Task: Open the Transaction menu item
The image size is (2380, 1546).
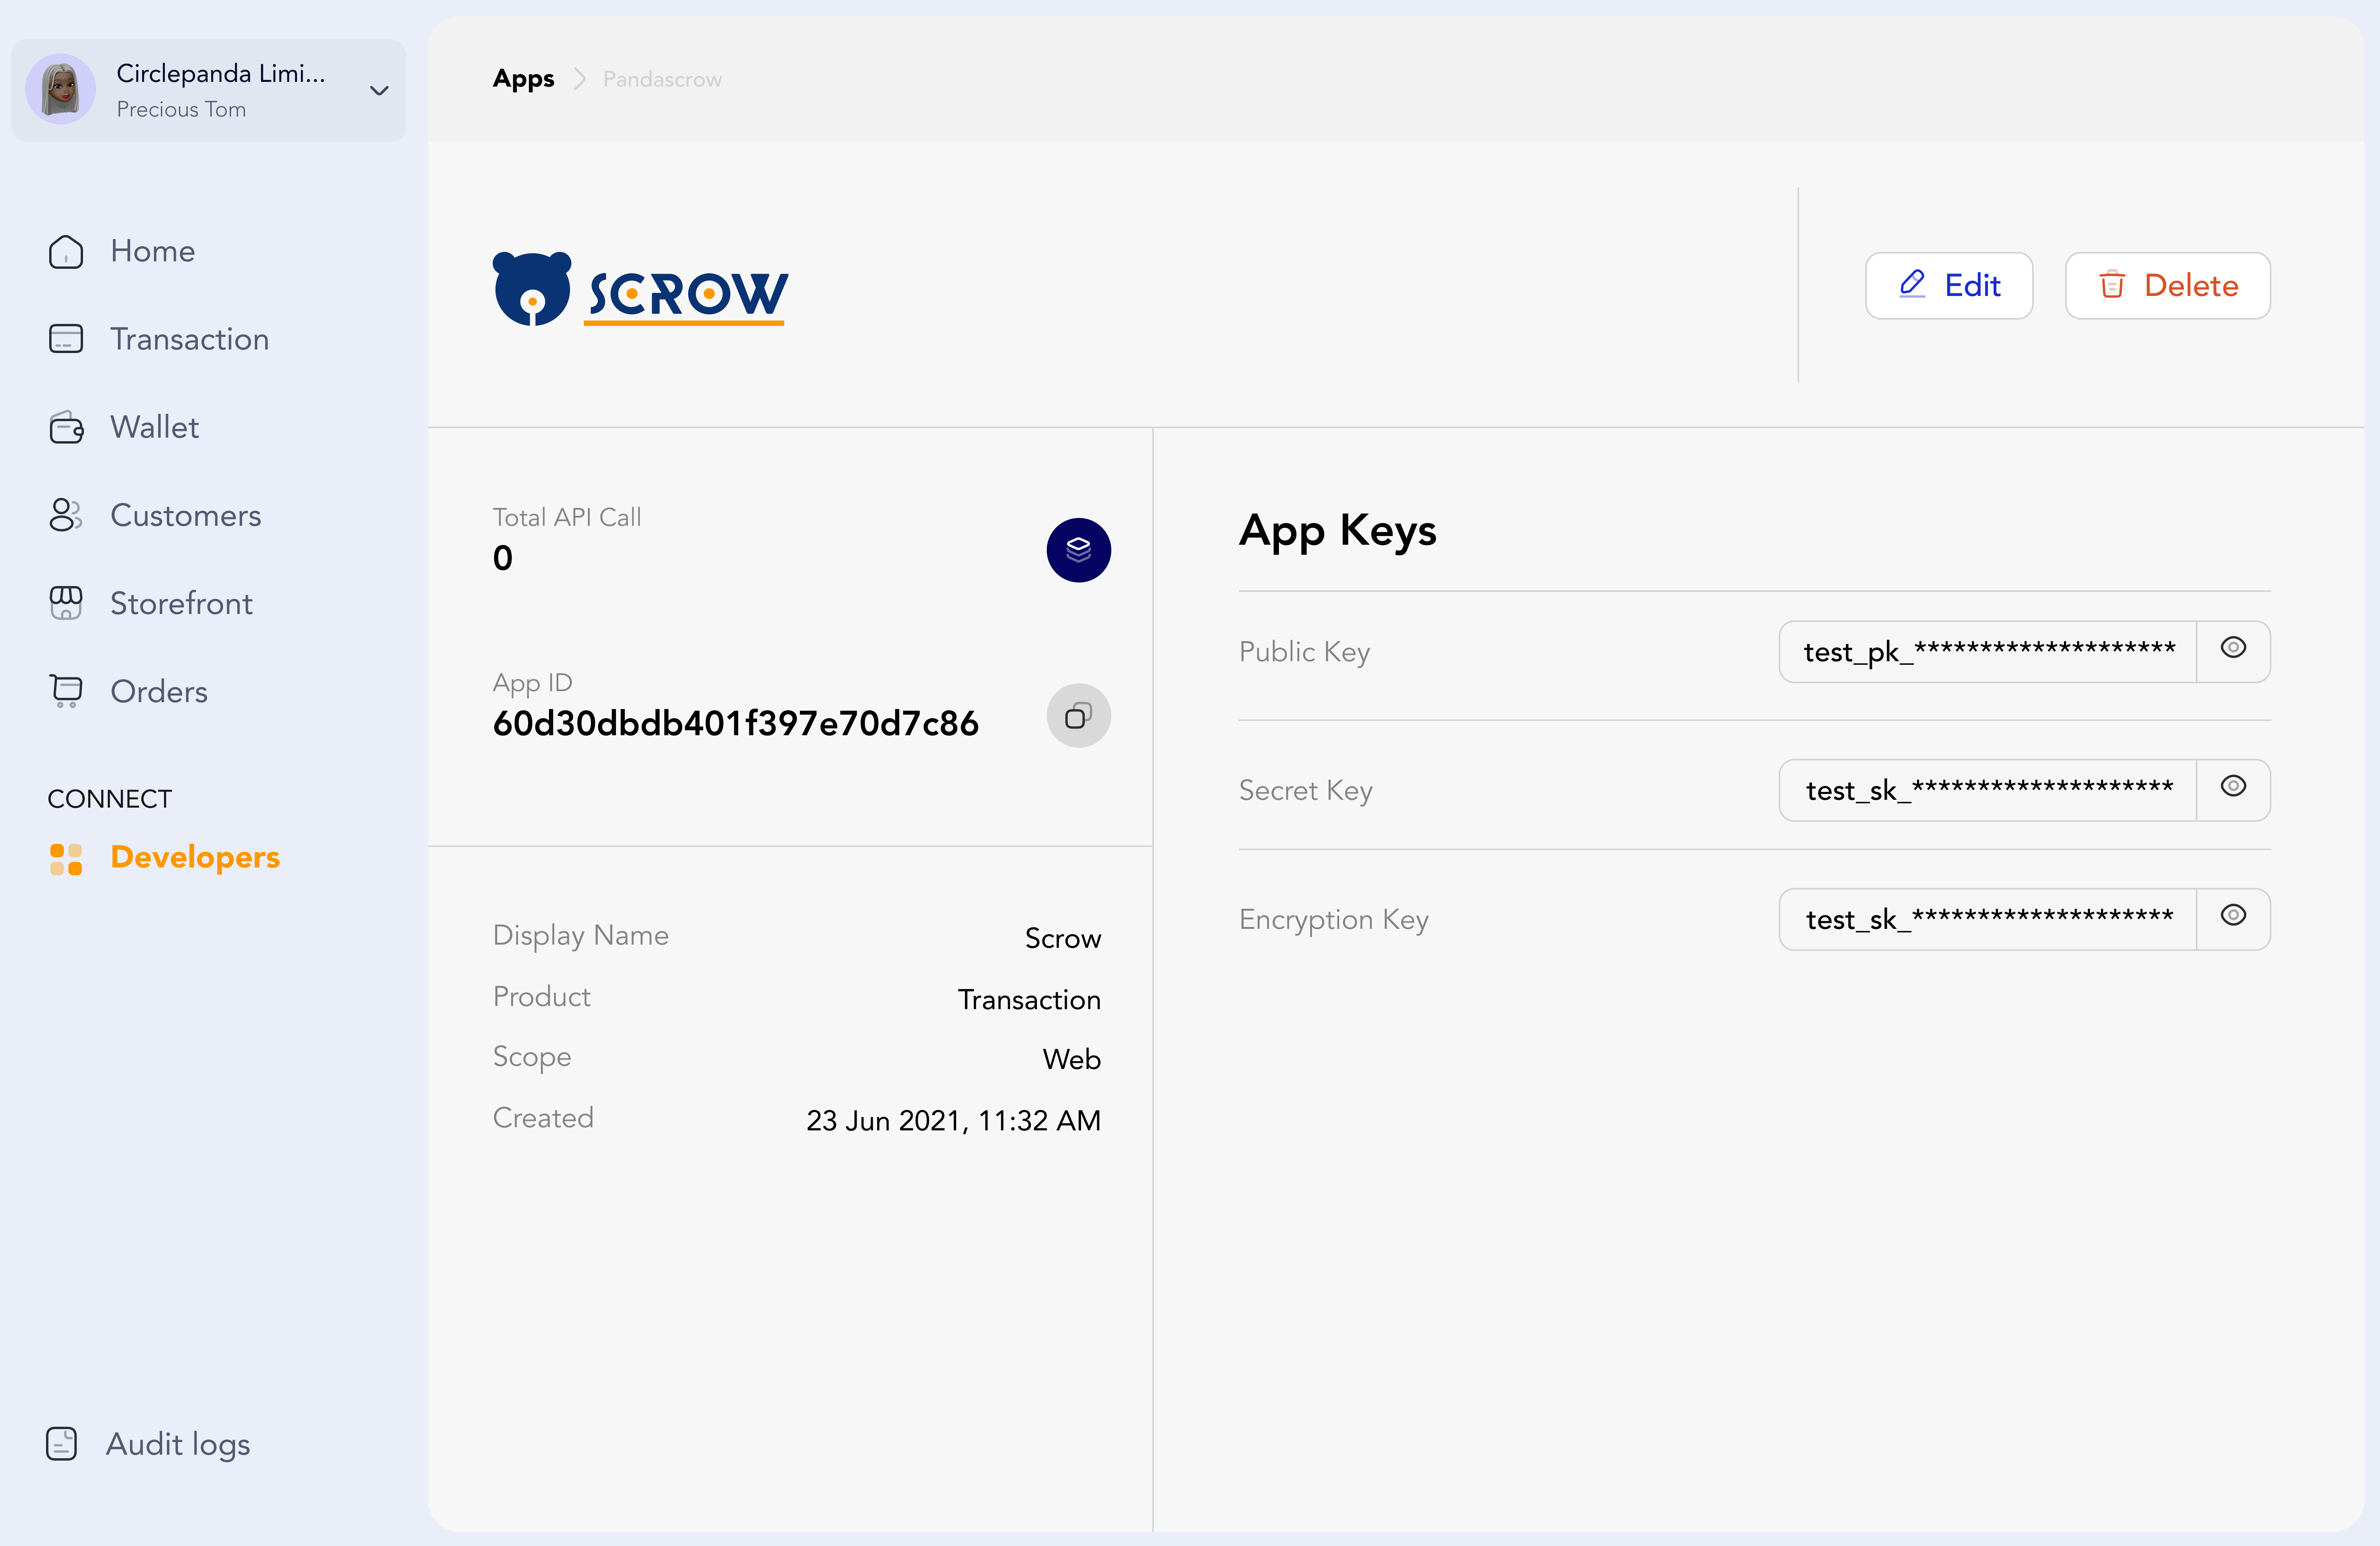Action: tap(189, 339)
